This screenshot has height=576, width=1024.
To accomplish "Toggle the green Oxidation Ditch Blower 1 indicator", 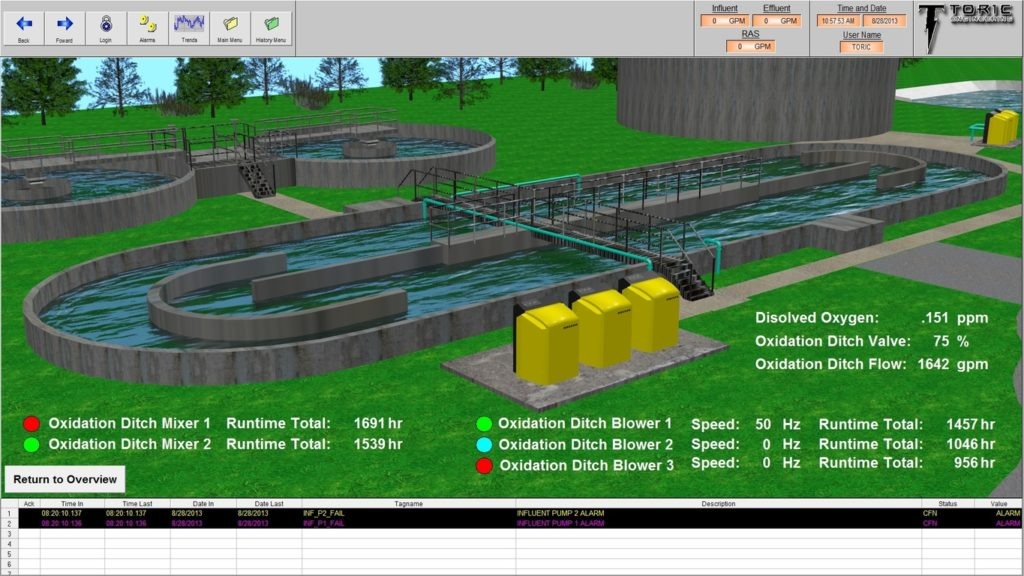I will tap(484, 424).
